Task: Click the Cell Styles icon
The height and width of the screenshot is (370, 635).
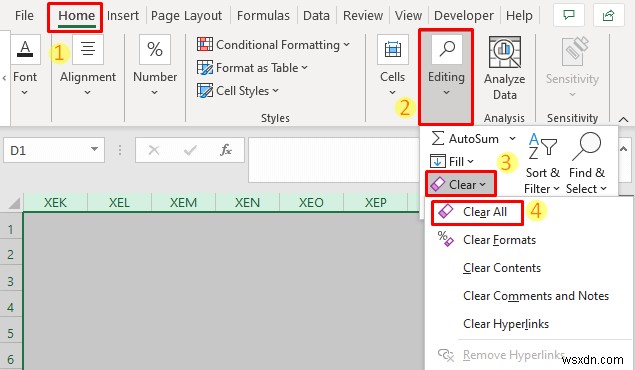Action: [205, 90]
